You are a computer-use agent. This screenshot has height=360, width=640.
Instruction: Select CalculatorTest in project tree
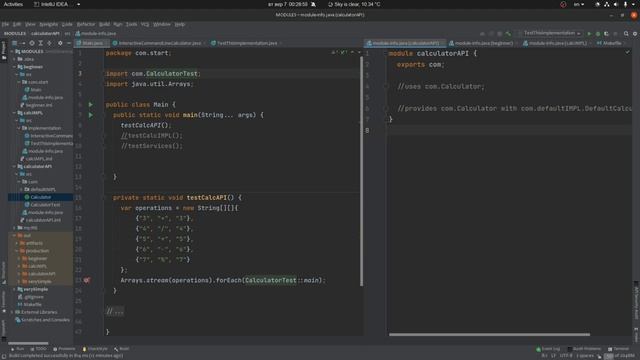click(45, 205)
